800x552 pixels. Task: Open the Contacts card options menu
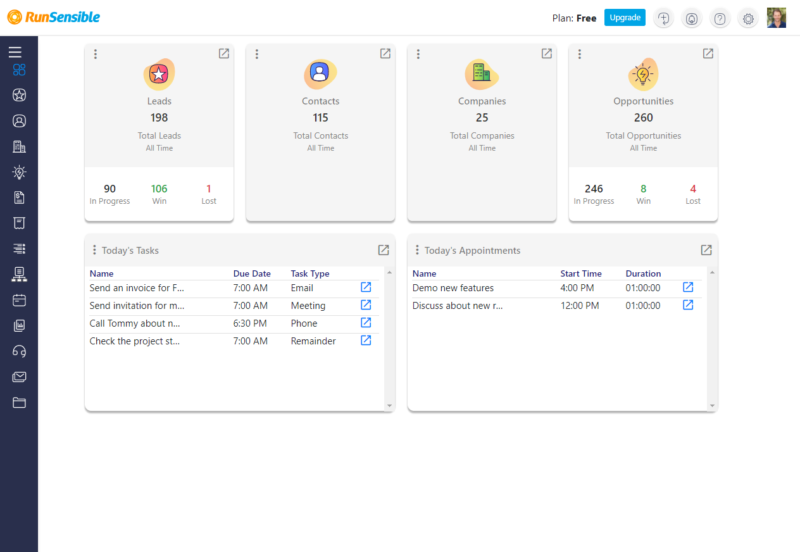click(x=257, y=54)
